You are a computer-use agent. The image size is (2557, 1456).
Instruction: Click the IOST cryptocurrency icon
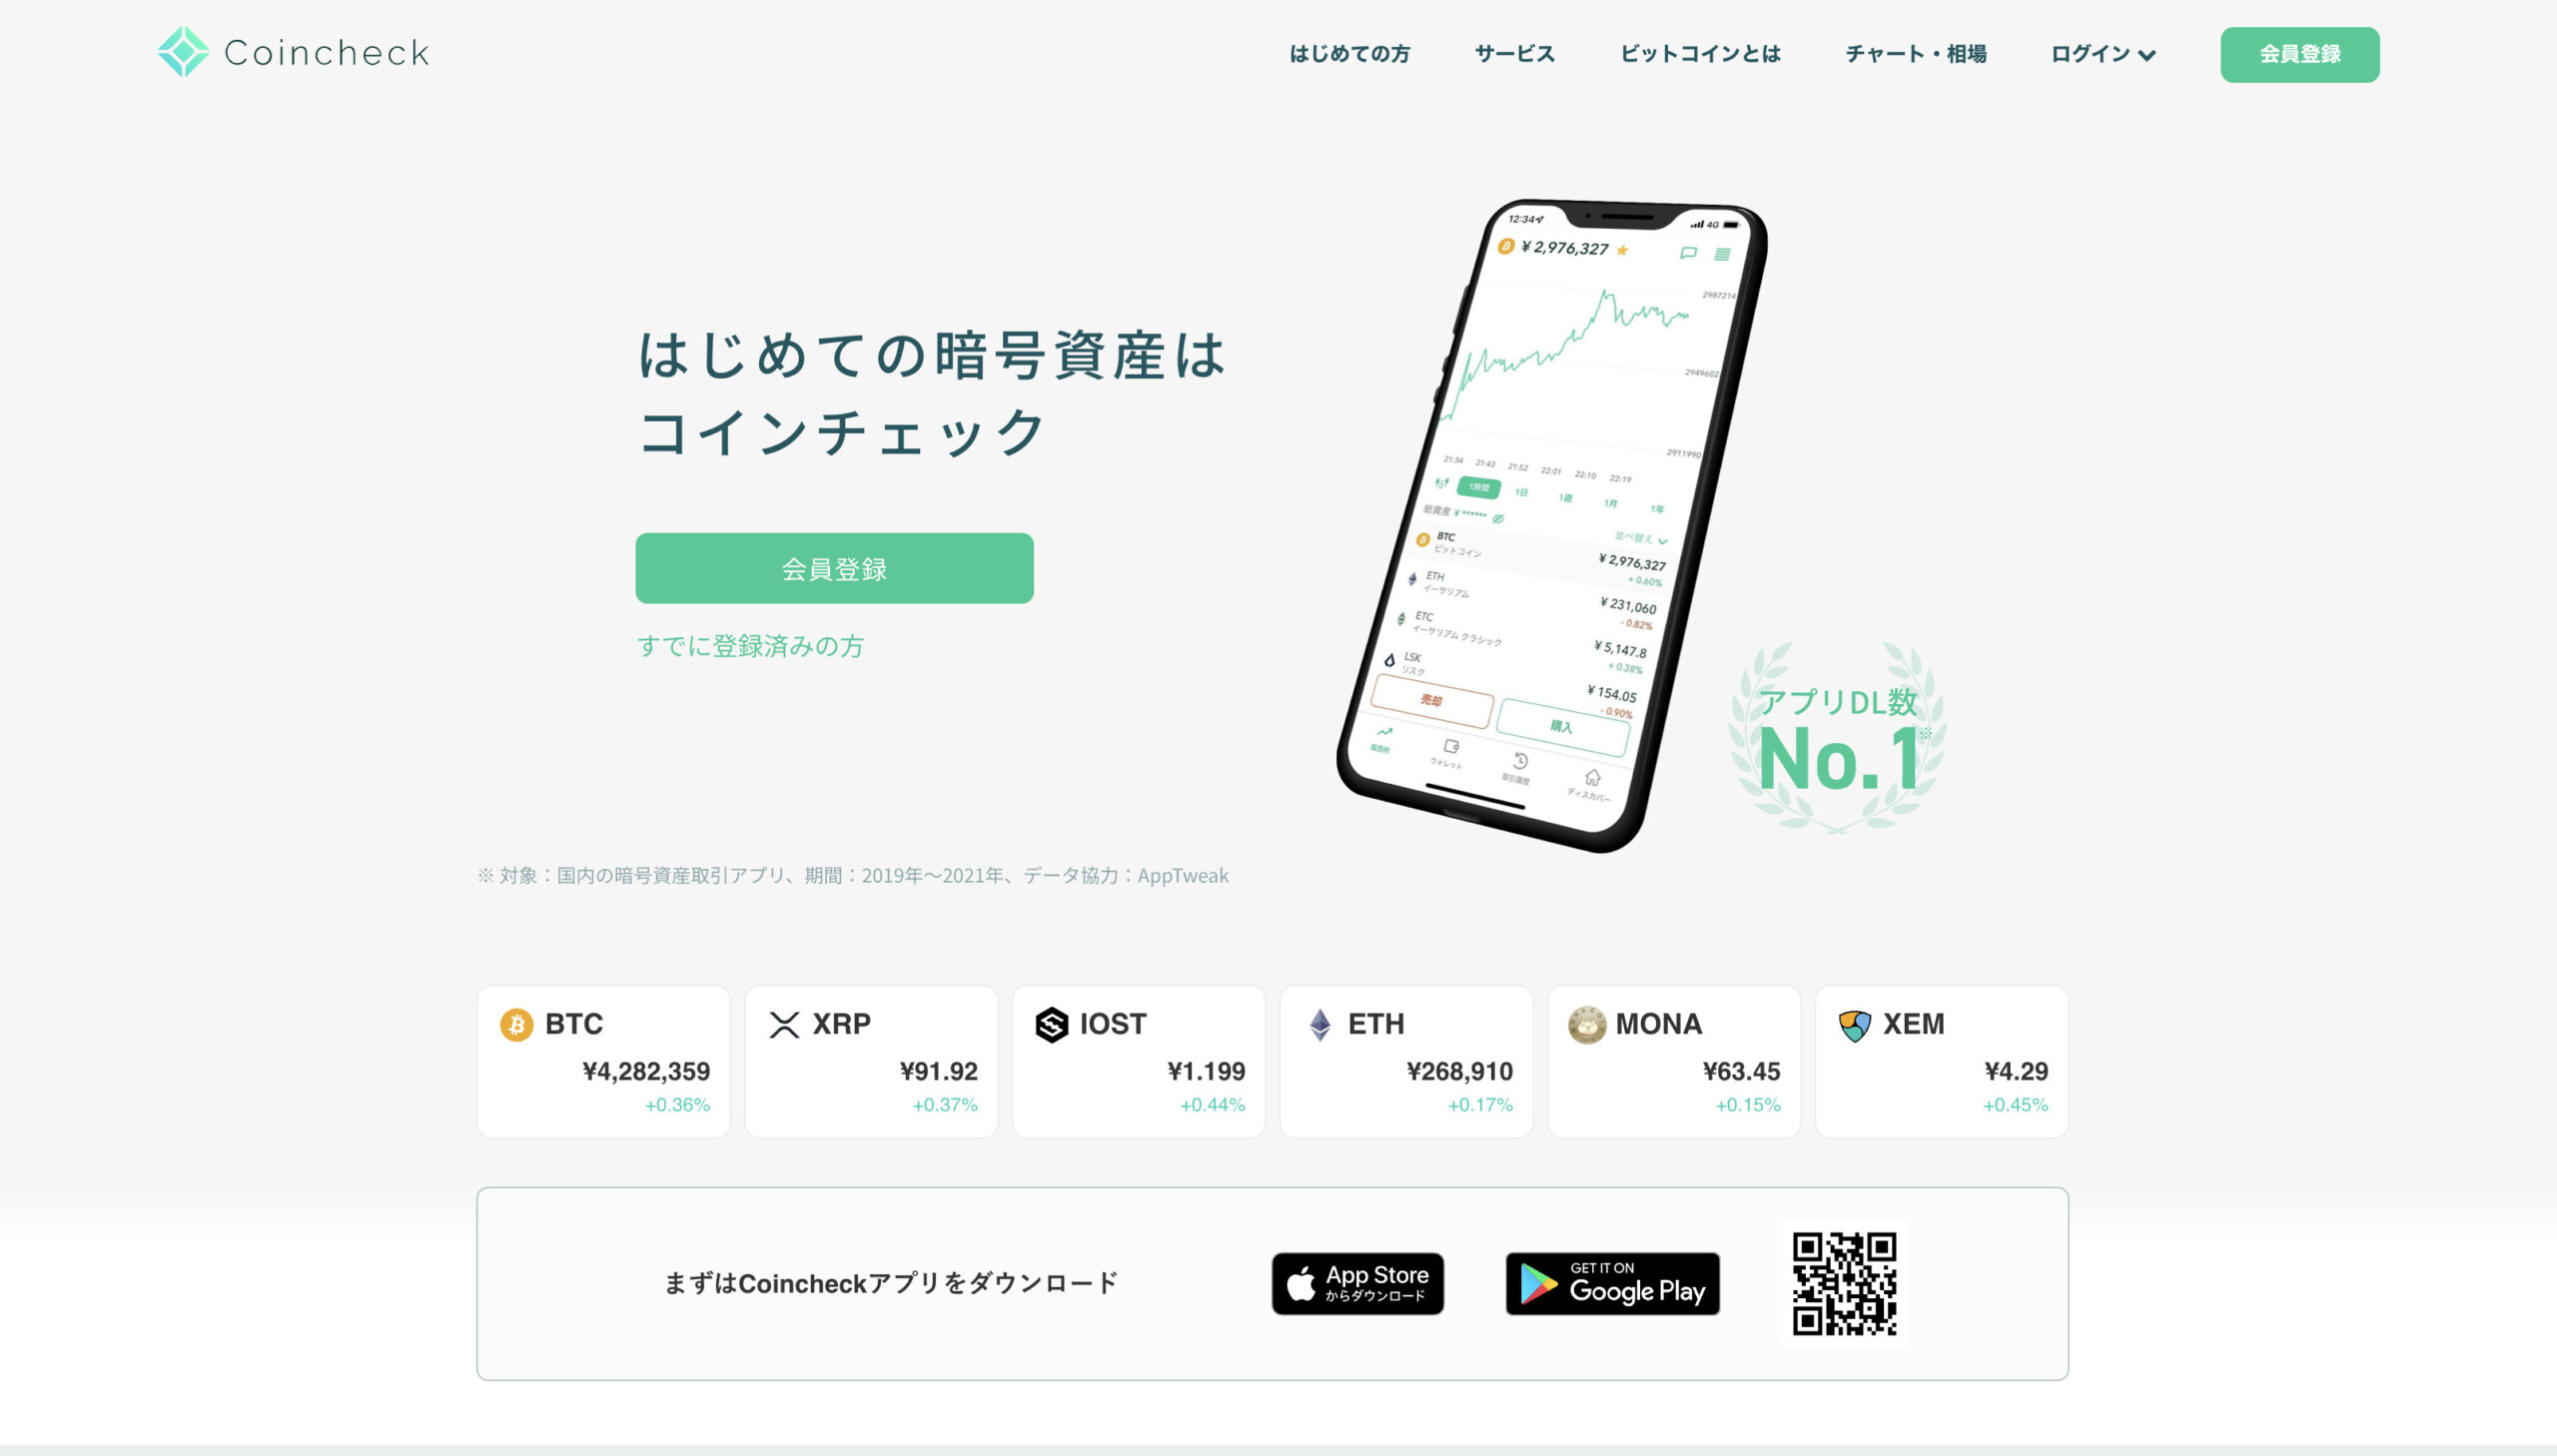pos(1052,1023)
